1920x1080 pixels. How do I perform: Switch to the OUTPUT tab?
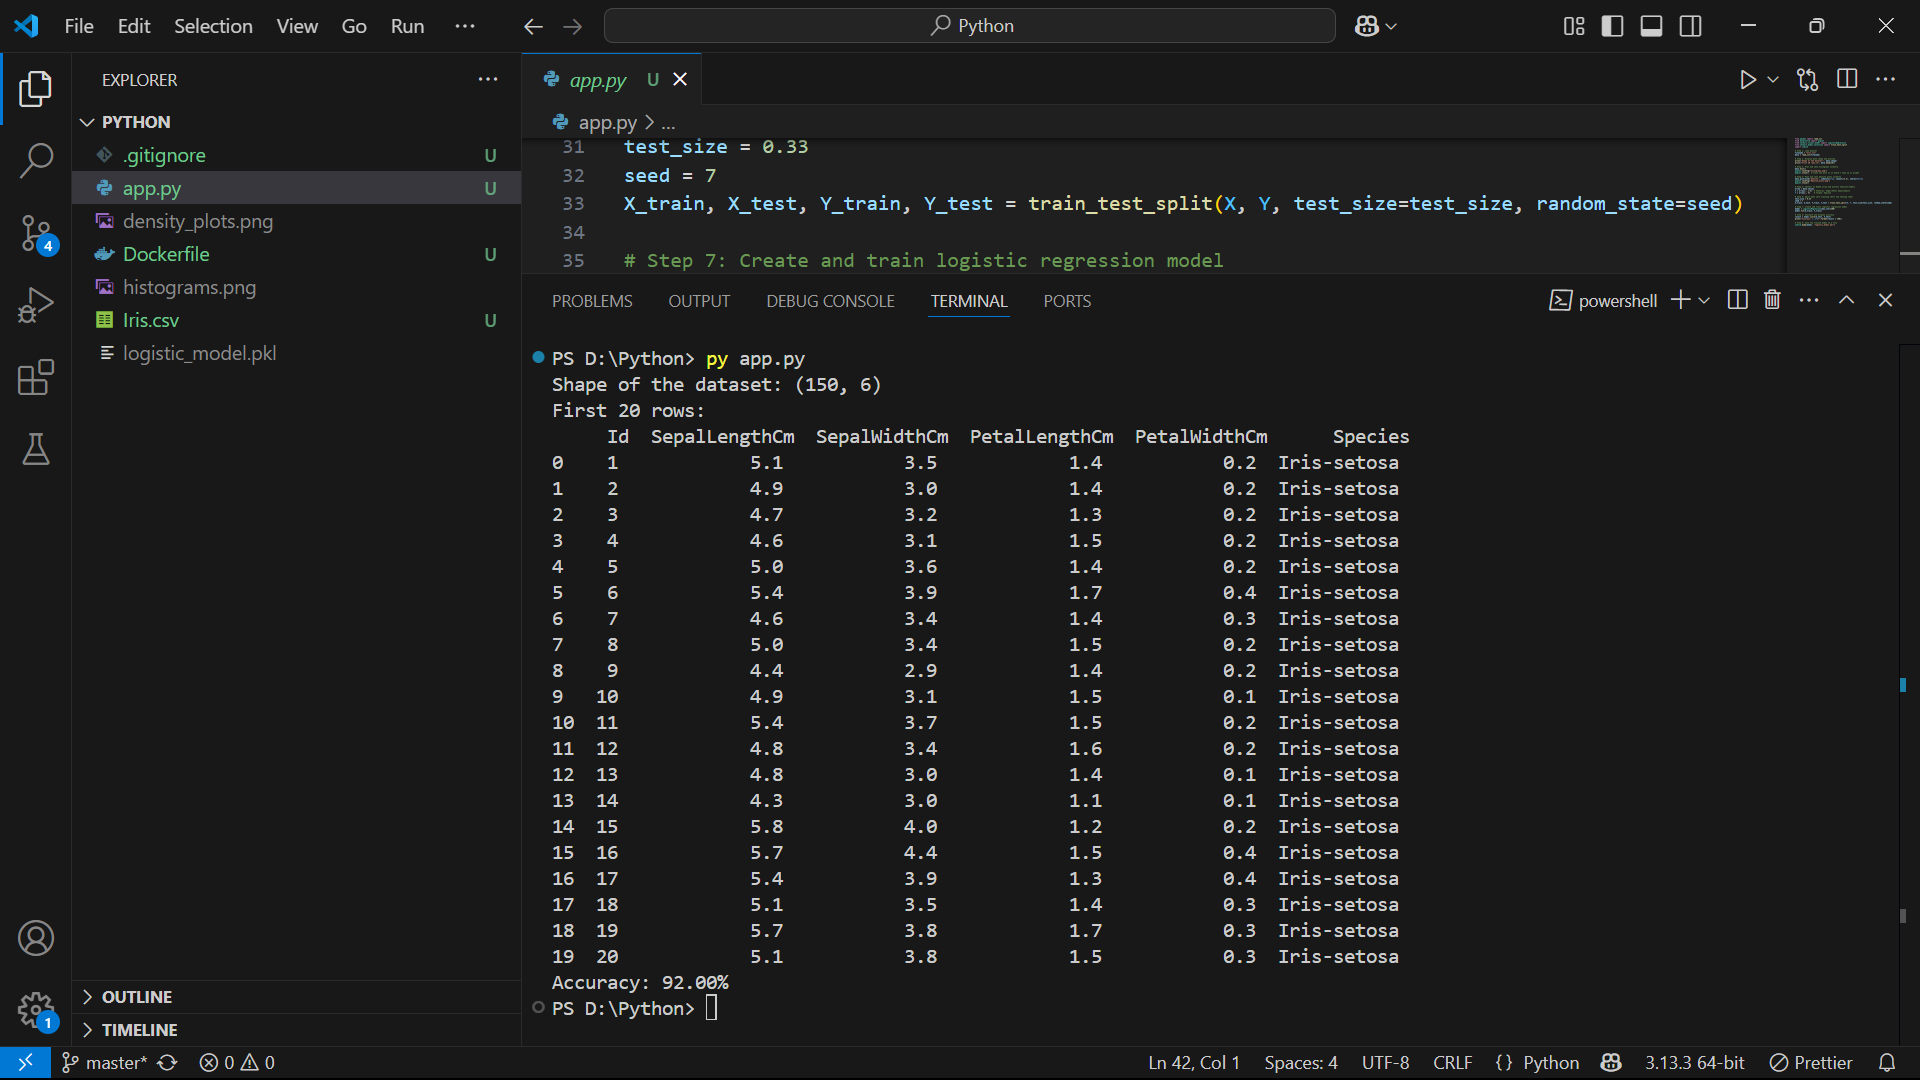[x=699, y=301]
